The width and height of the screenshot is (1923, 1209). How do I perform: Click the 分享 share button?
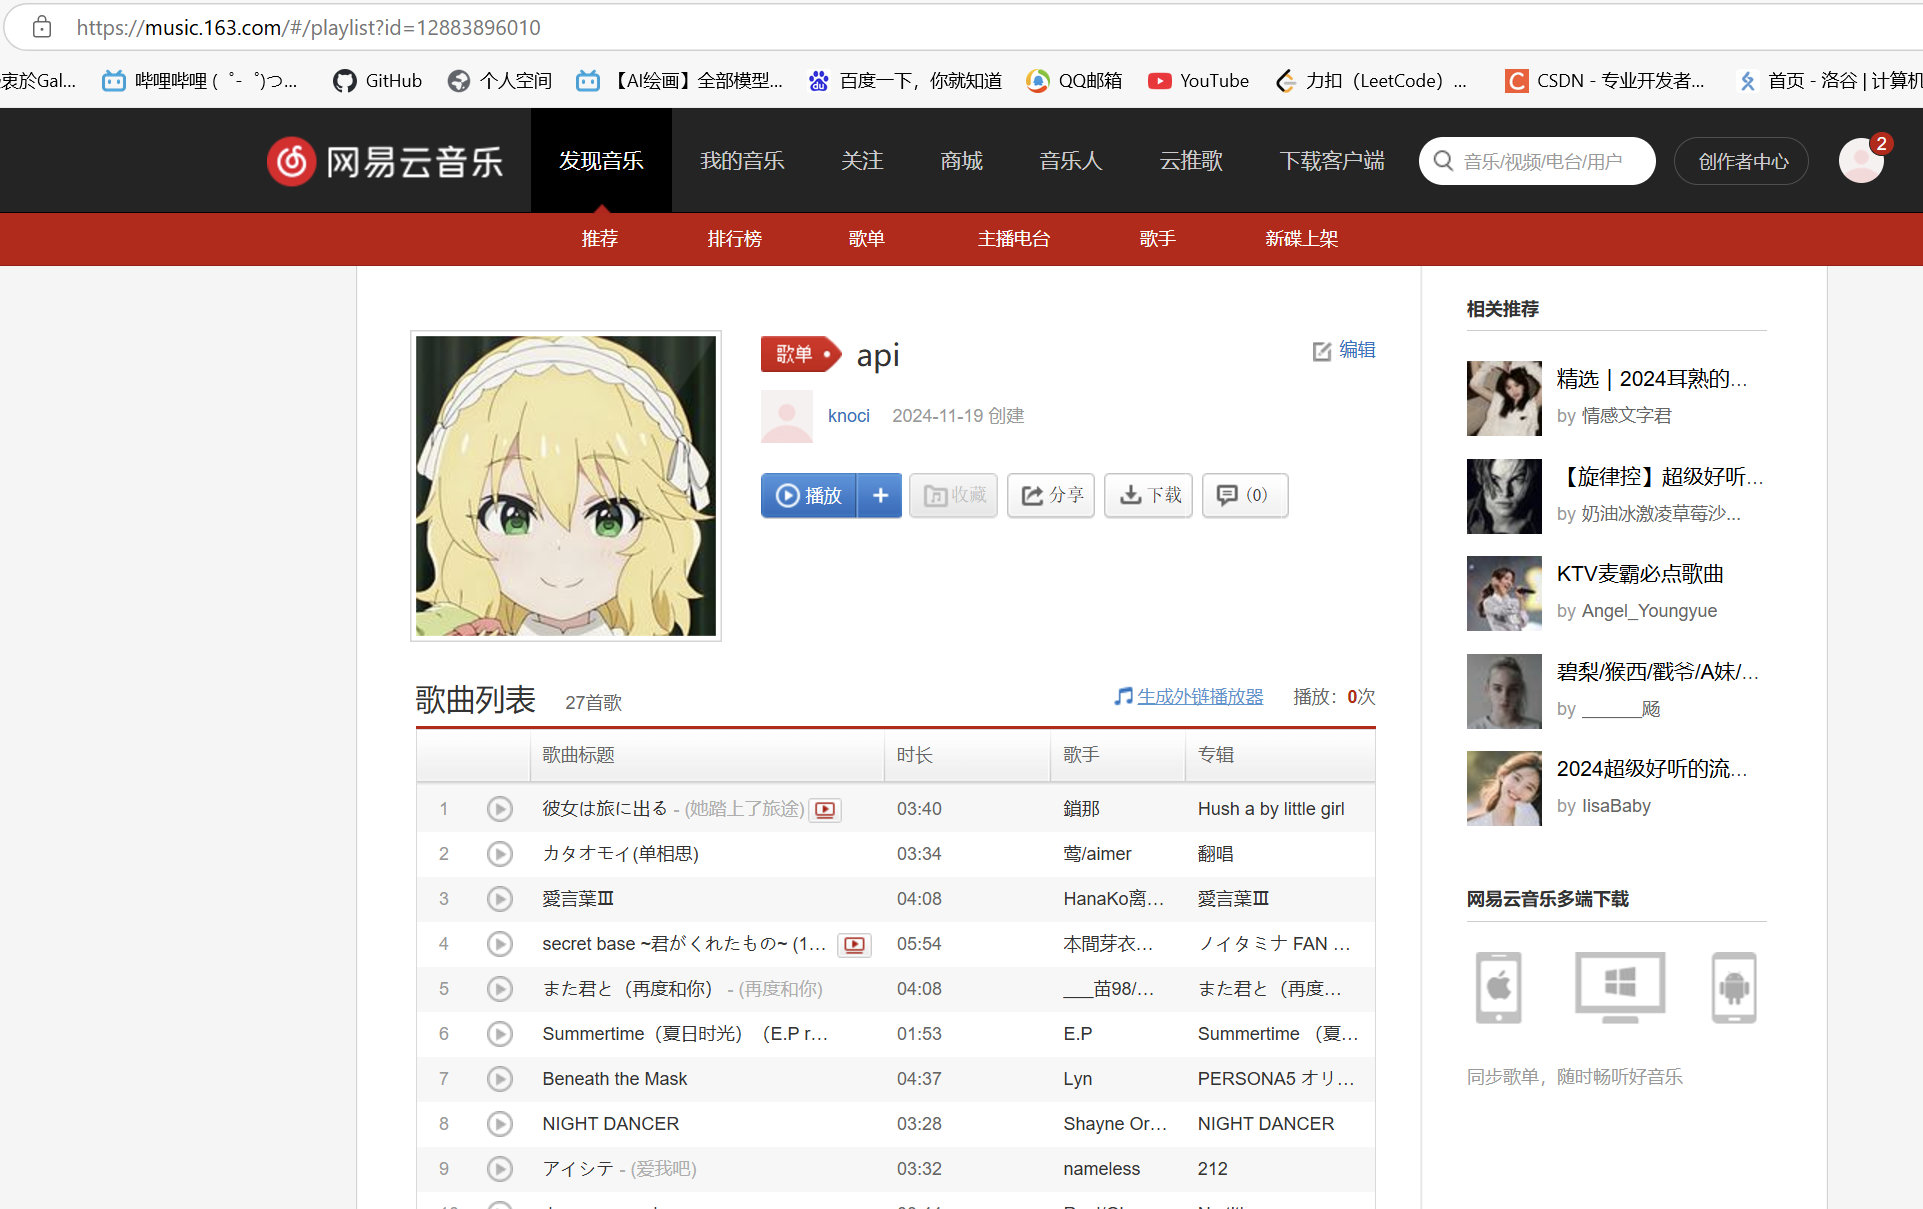pos(1051,495)
